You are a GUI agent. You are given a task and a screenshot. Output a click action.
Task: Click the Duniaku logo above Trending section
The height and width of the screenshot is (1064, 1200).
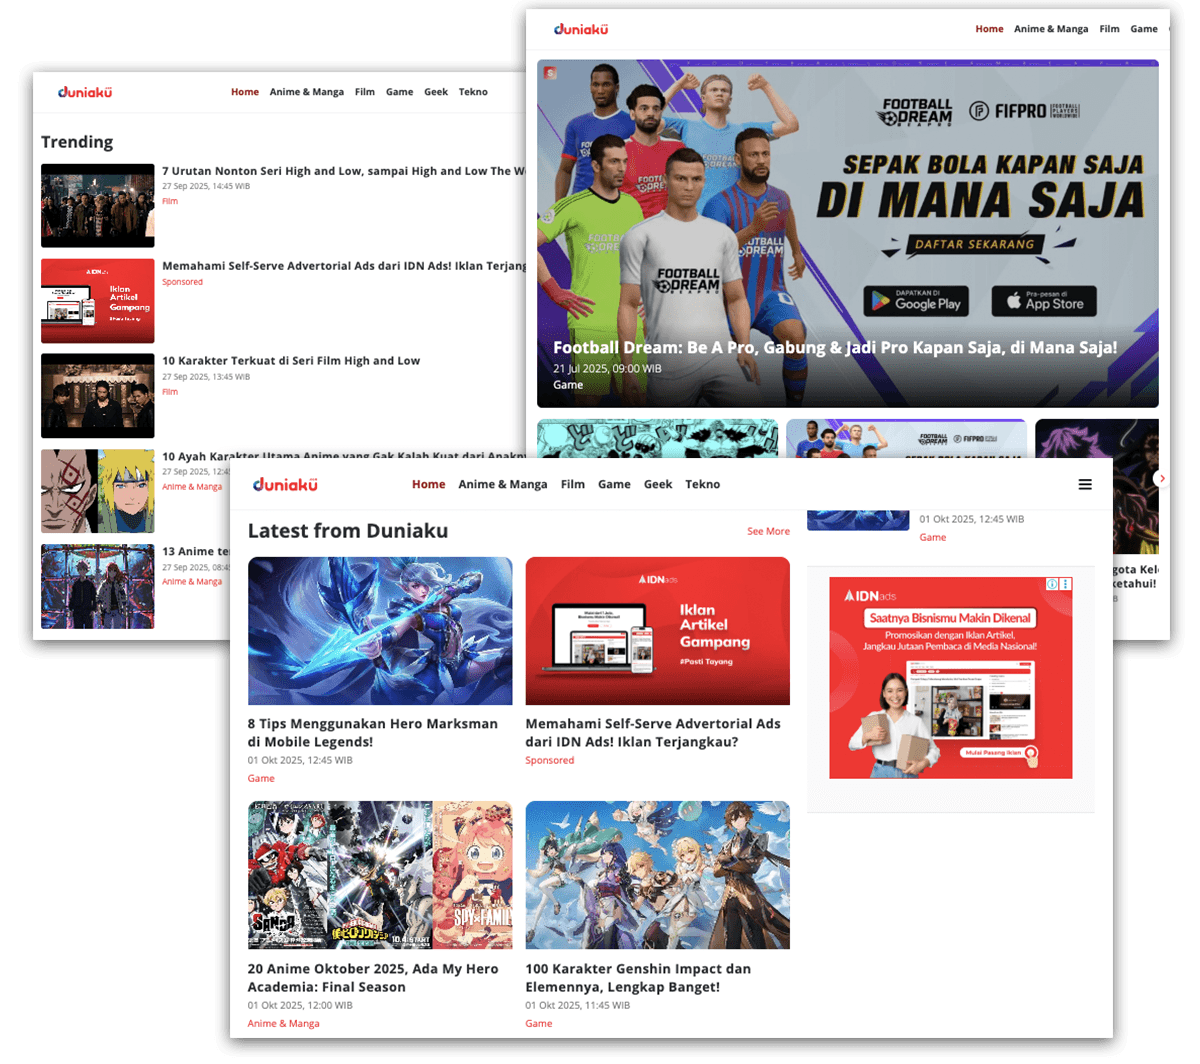[85, 92]
